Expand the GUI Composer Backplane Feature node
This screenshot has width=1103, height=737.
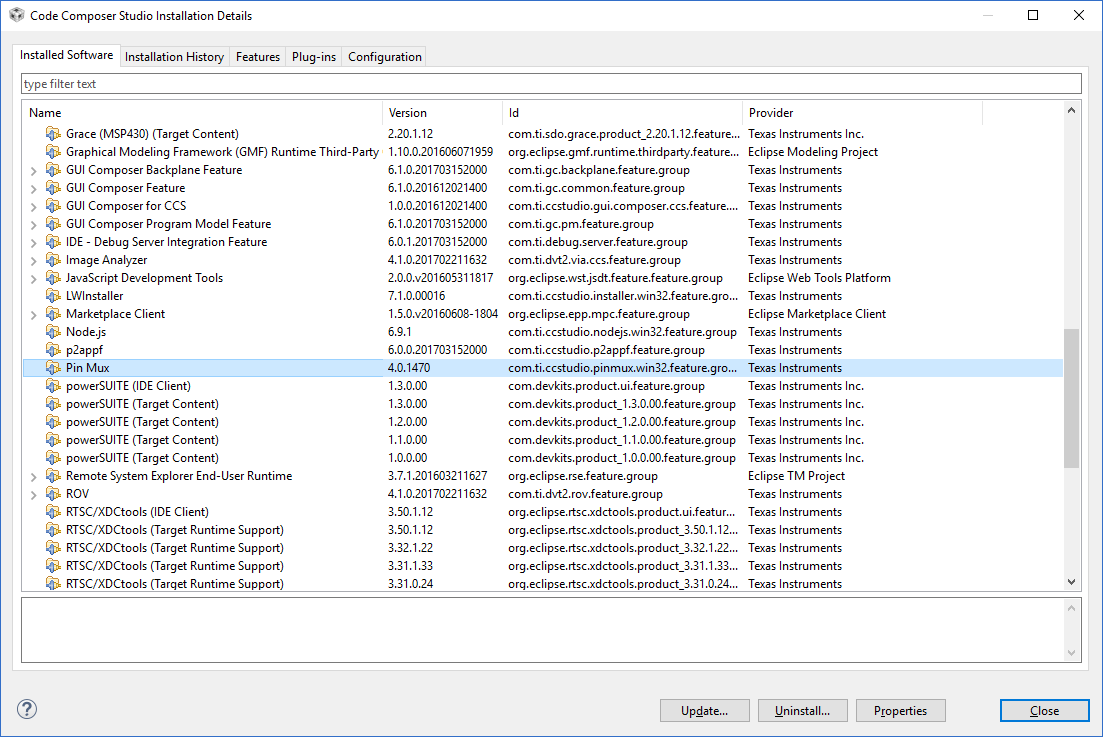pyautogui.click(x=33, y=170)
